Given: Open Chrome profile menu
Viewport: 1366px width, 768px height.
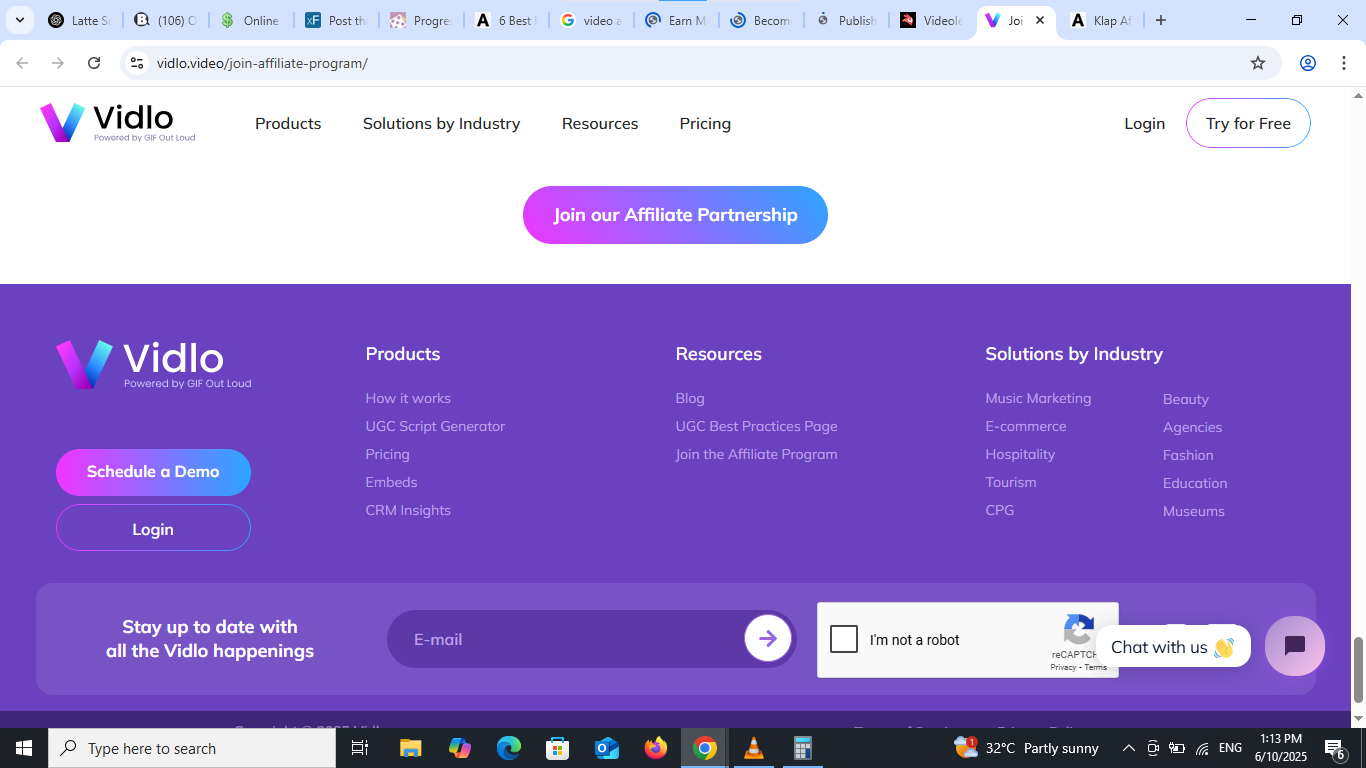Looking at the screenshot, I should point(1308,63).
